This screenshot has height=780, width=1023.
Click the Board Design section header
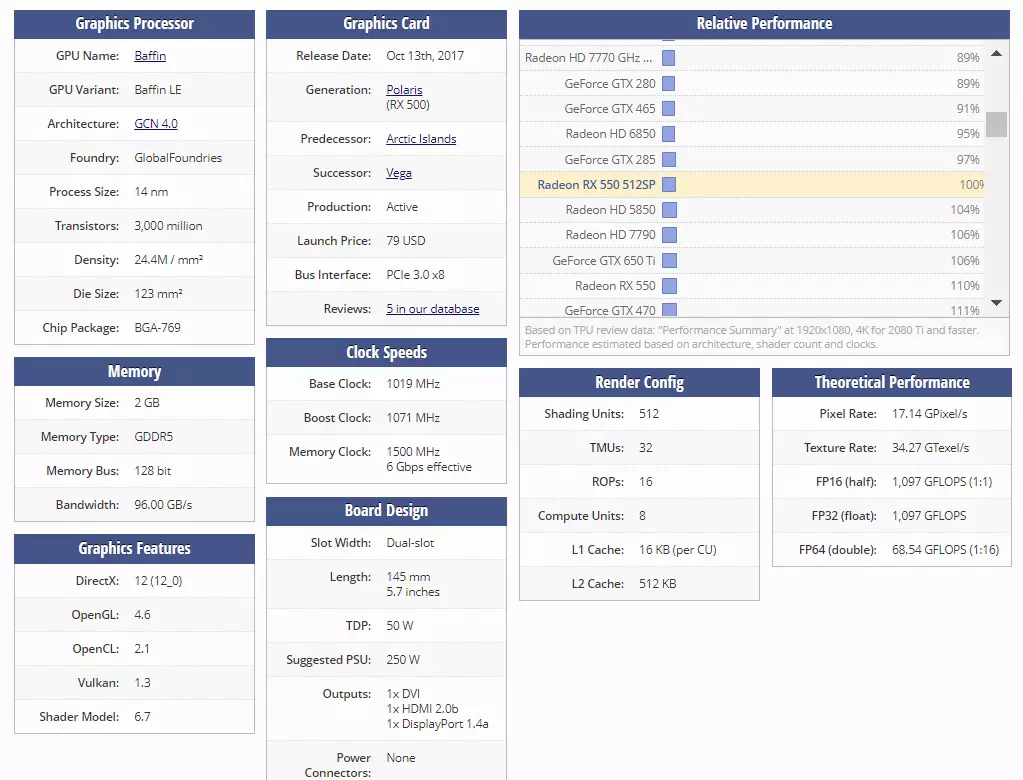[x=386, y=511]
